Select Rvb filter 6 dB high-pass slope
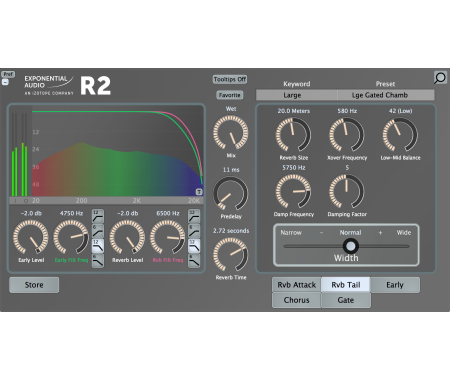Image resolution: width=450 pixels, height=380 pixels. click(194, 231)
